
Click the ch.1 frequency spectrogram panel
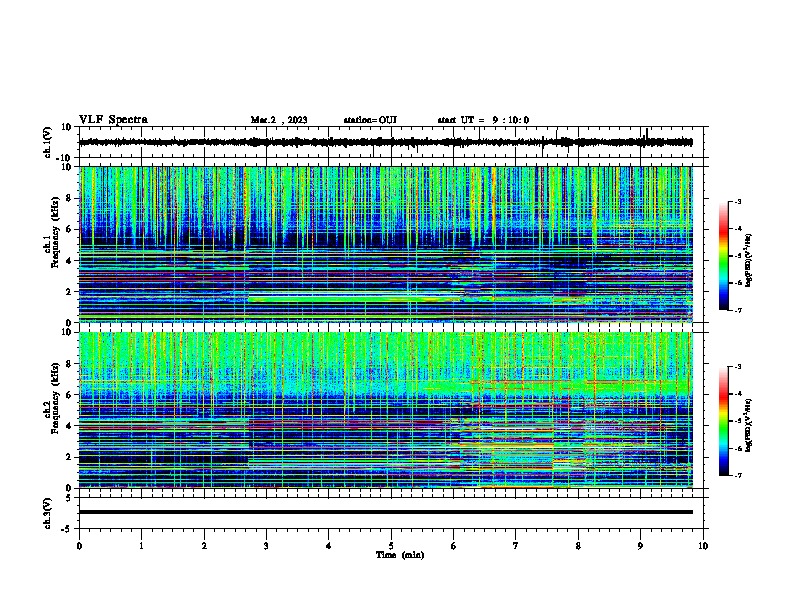click(x=386, y=244)
